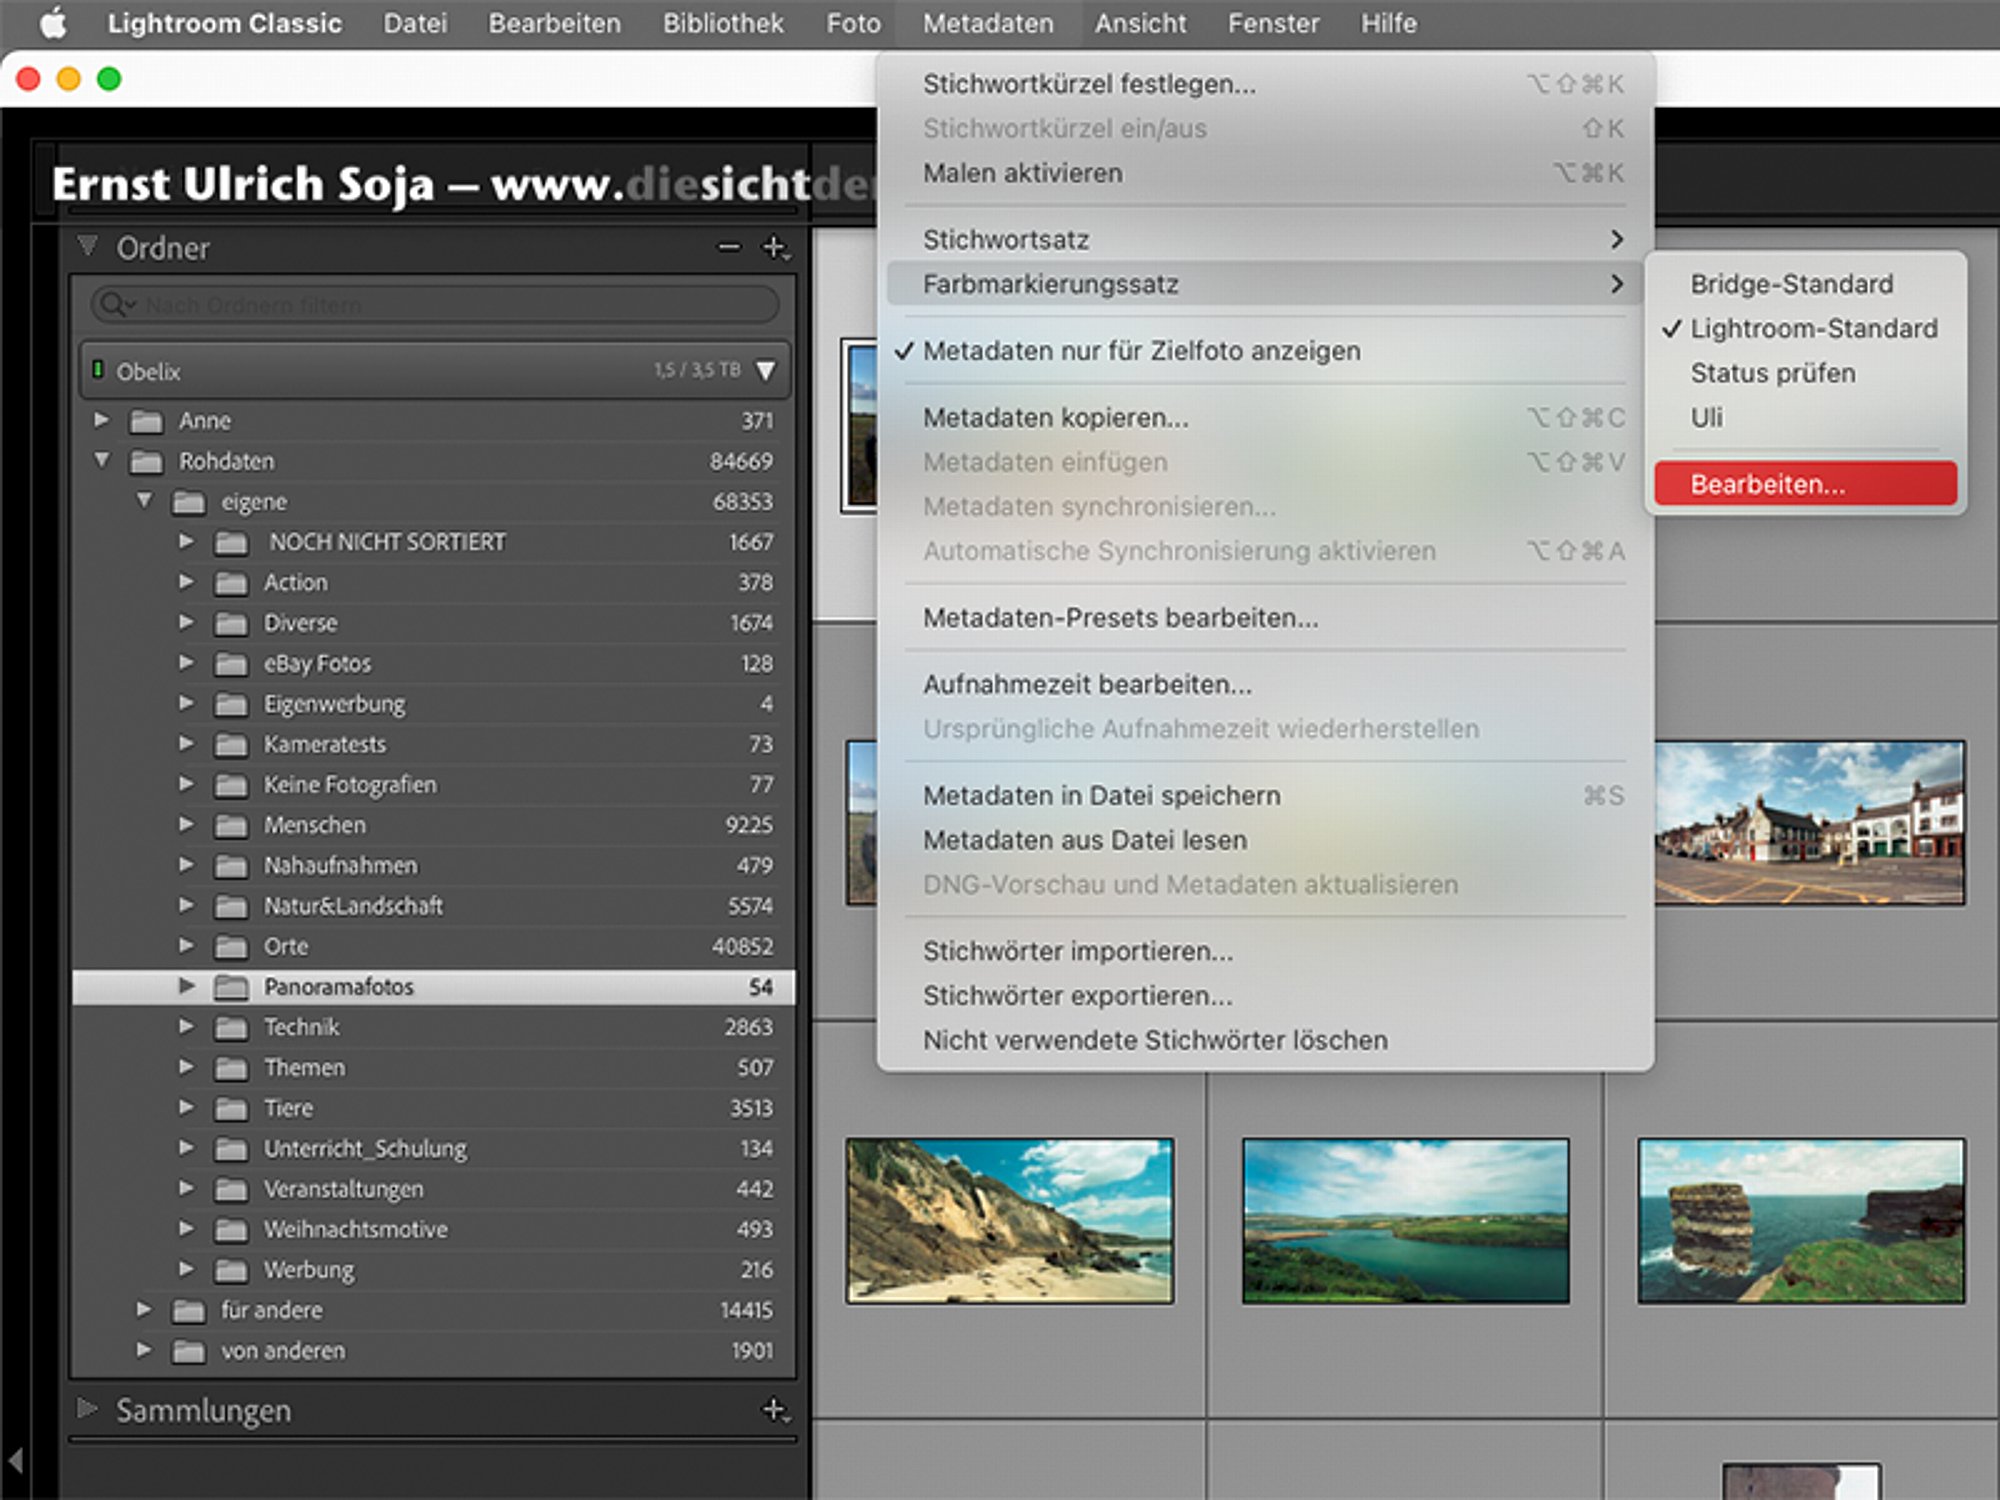Image resolution: width=2000 pixels, height=1500 pixels.
Task: Choose Metadaten in Datei speichern
Action: [1265, 796]
